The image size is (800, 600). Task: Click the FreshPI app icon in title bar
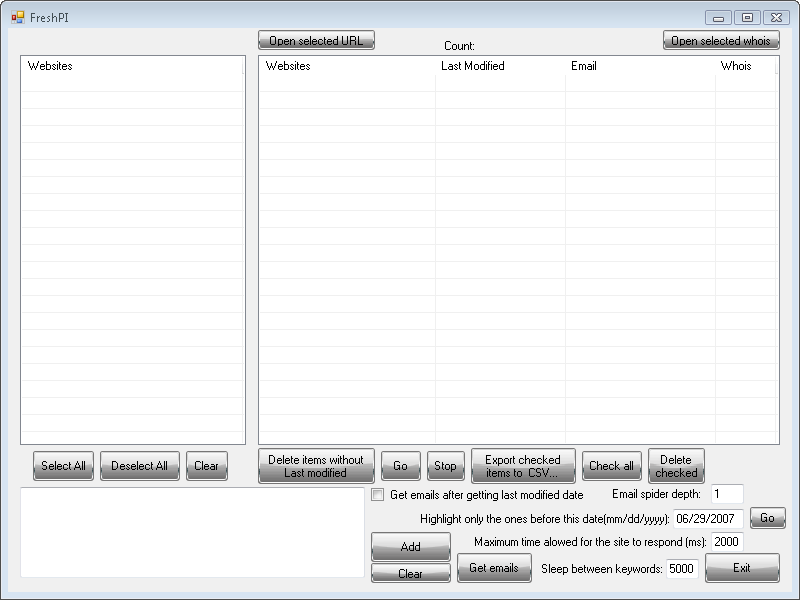point(17,17)
